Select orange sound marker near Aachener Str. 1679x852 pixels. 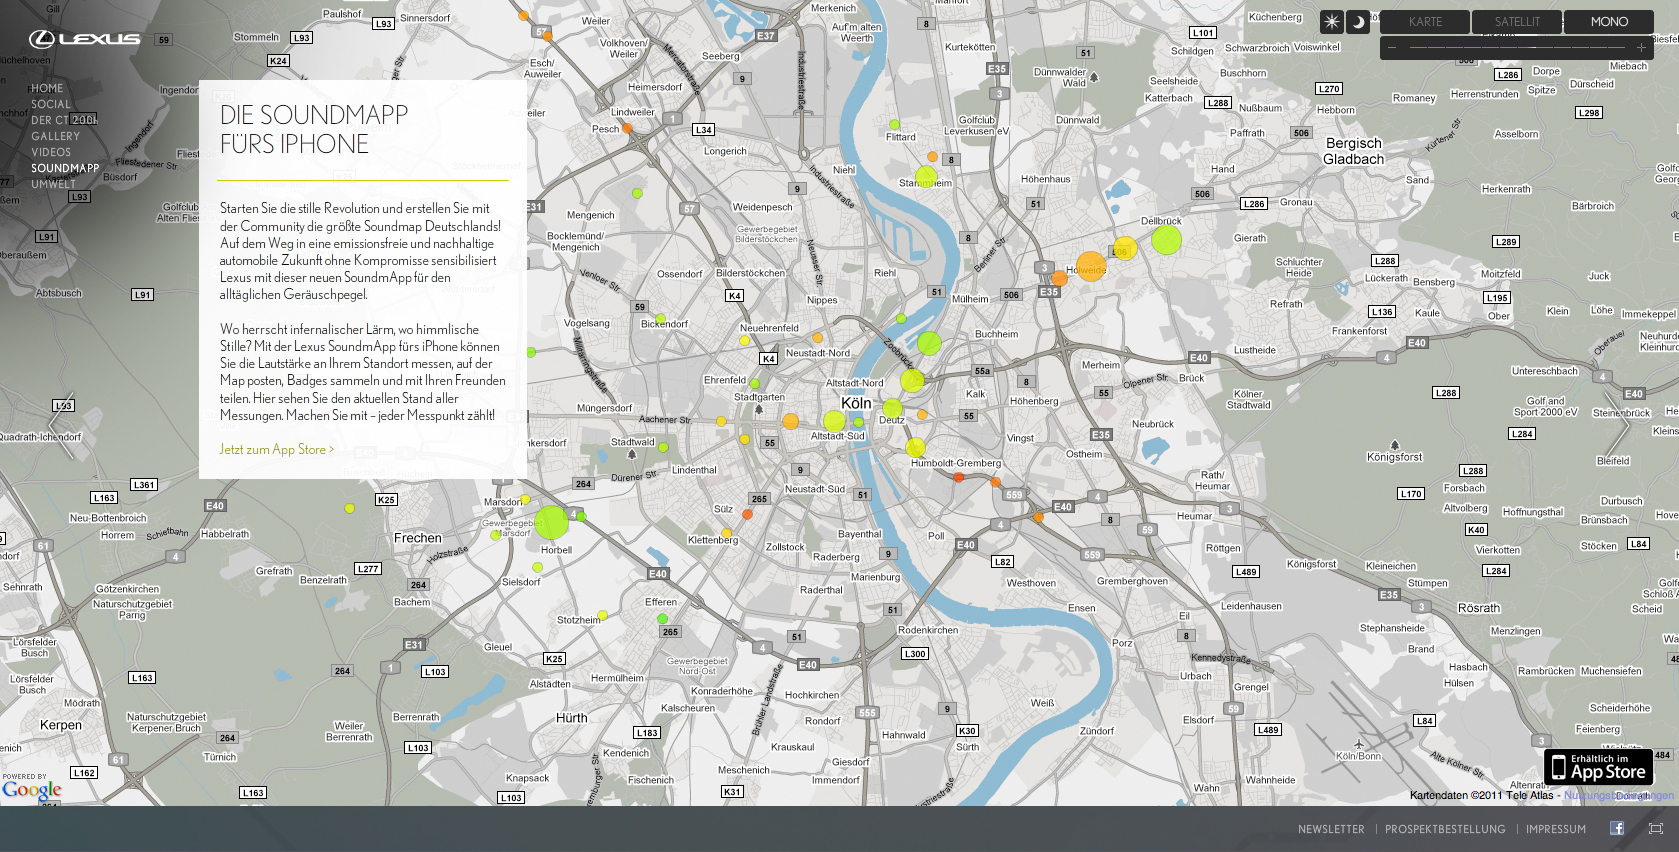point(790,421)
